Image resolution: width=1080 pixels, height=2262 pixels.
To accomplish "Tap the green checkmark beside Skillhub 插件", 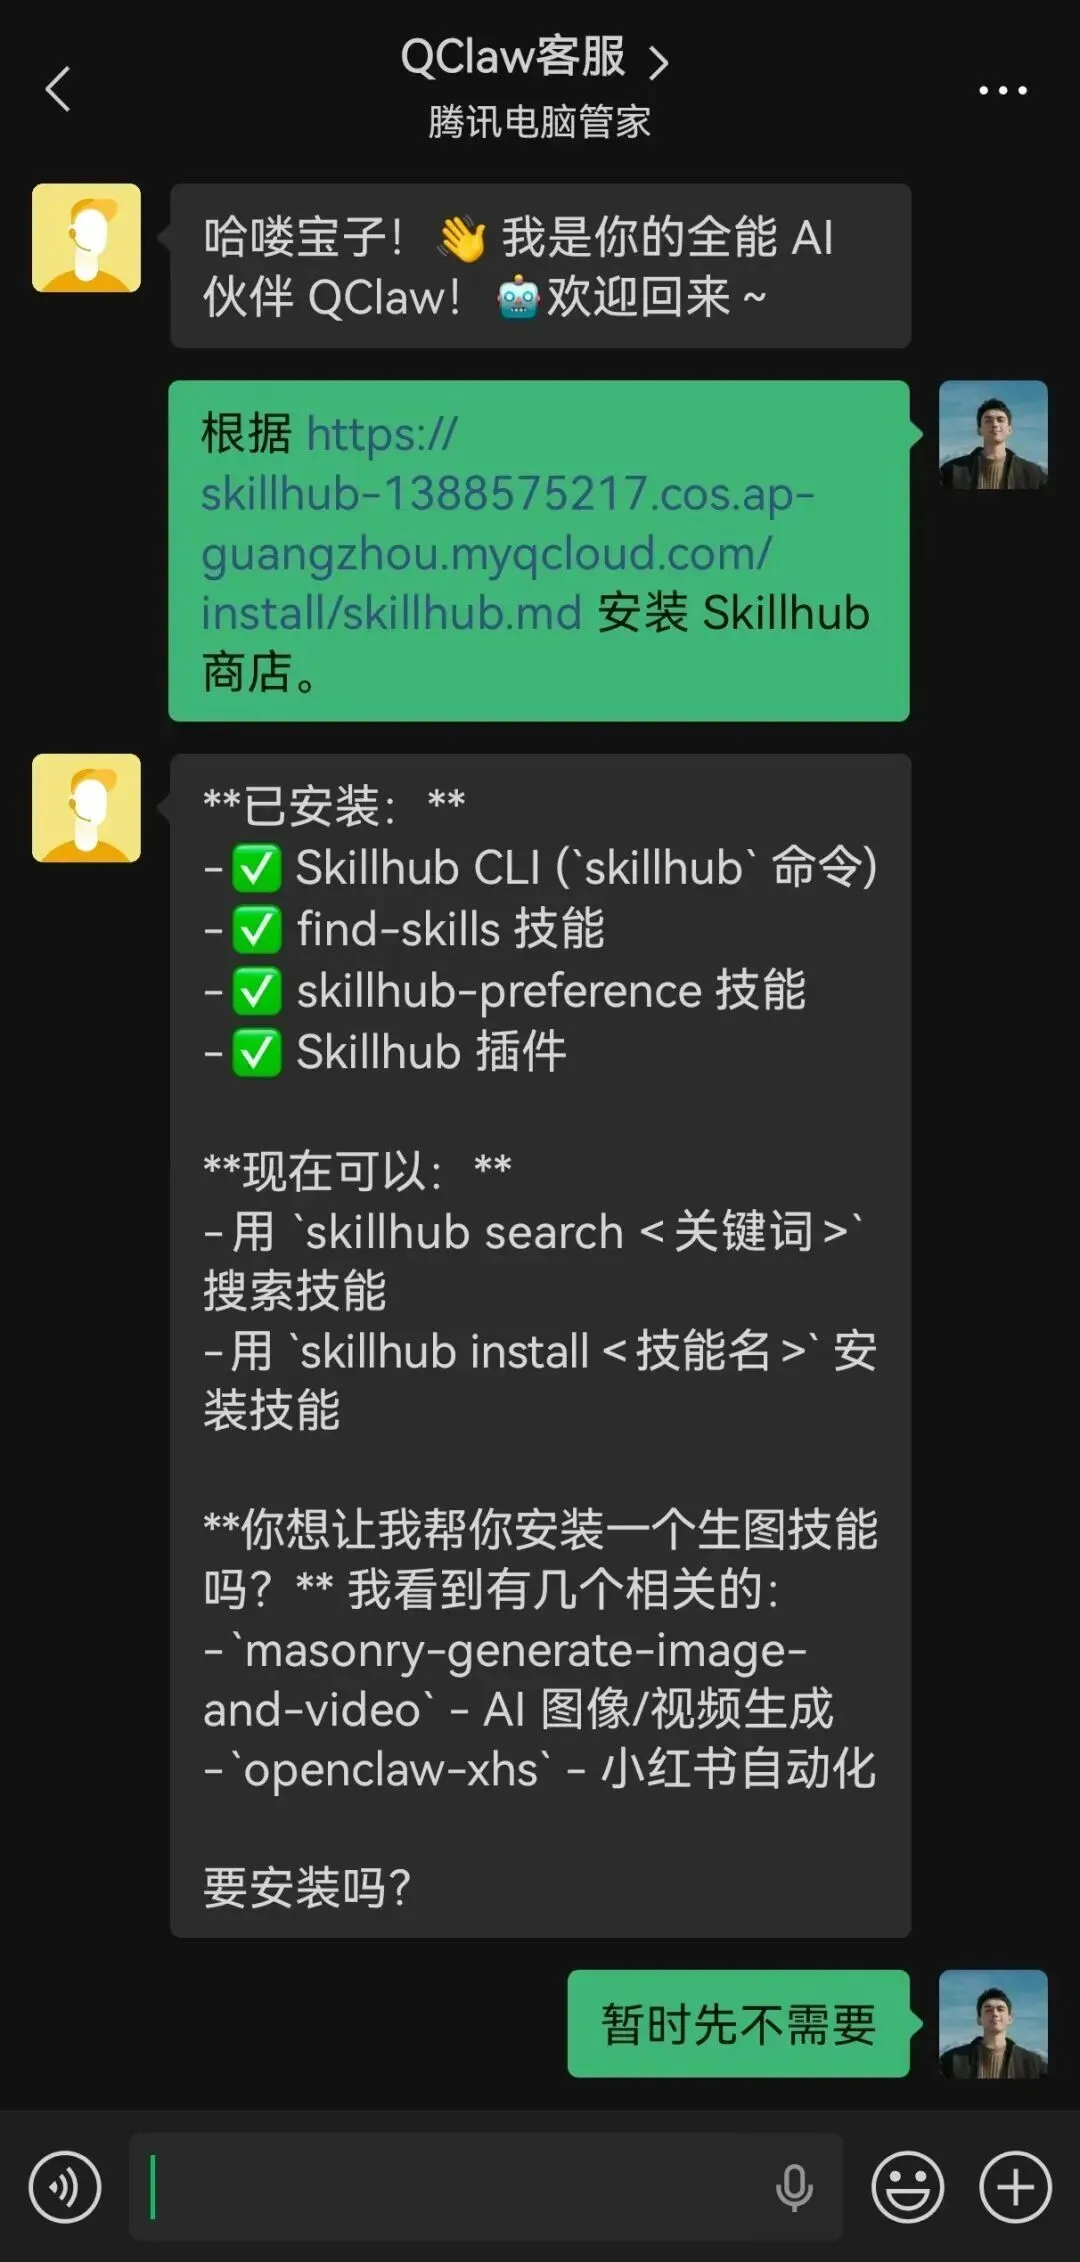I will click(x=257, y=1052).
